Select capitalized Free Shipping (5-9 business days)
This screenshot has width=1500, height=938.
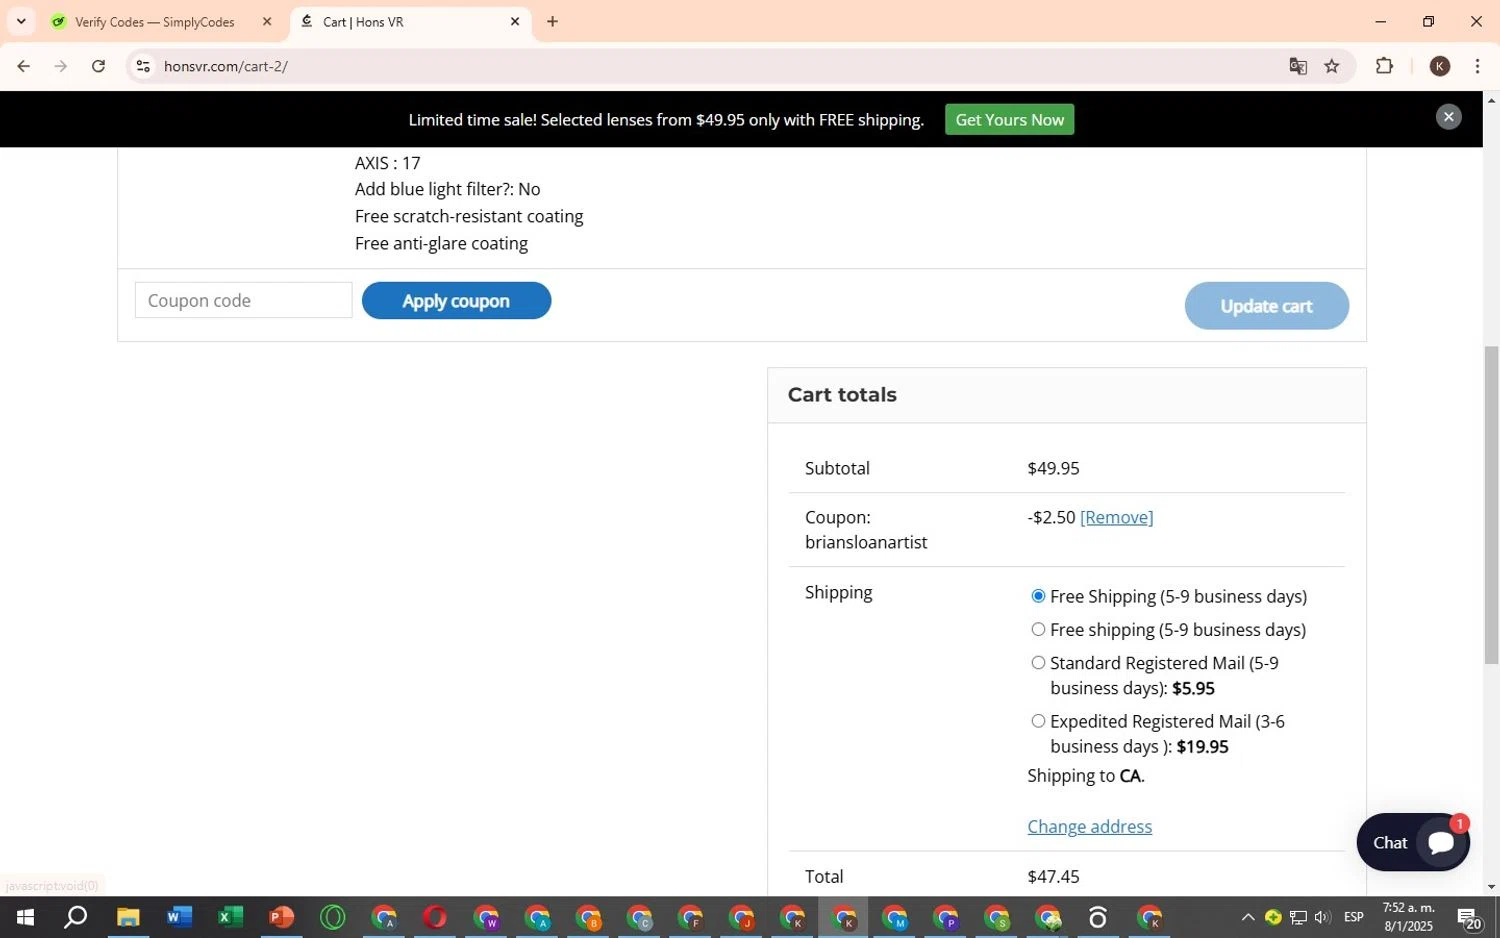(1038, 596)
